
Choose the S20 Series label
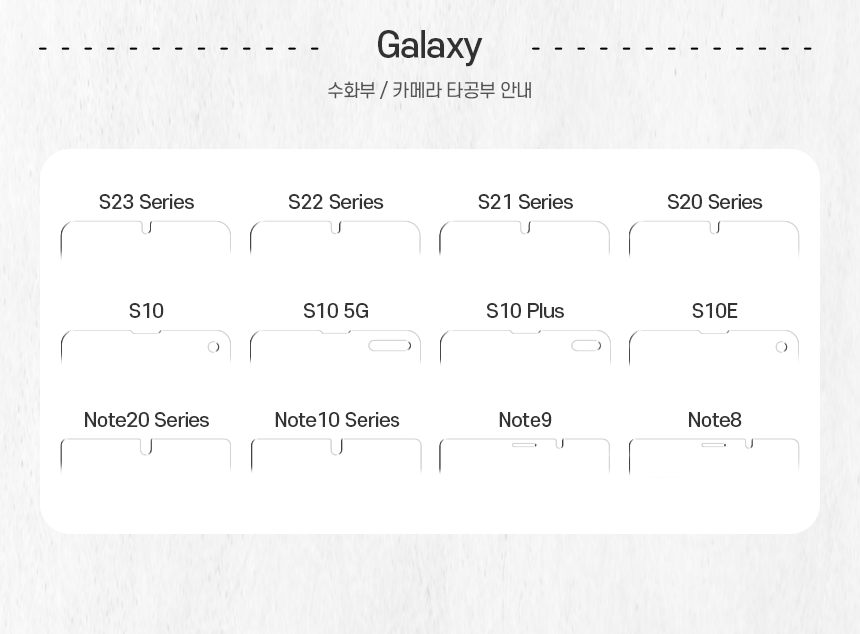pyautogui.click(x=714, y=202)
